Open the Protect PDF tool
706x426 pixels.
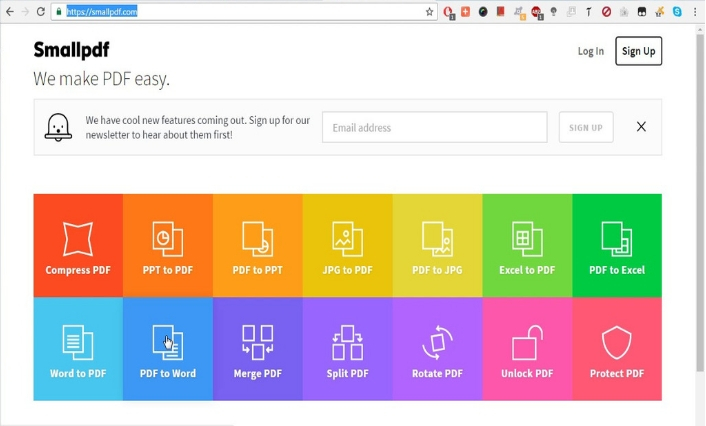pos(617,349)
